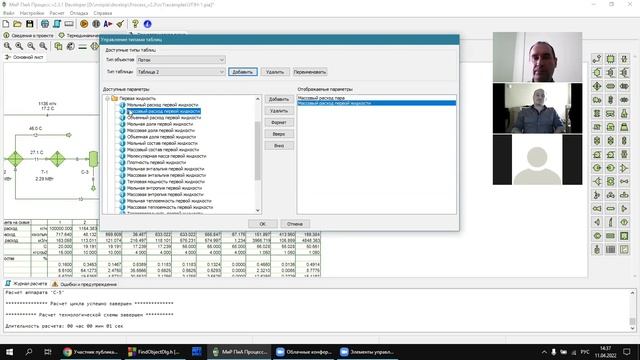Move the parameter down with "Вниз"
Viewport: 640px width, 360px height.
pos(279,146)
